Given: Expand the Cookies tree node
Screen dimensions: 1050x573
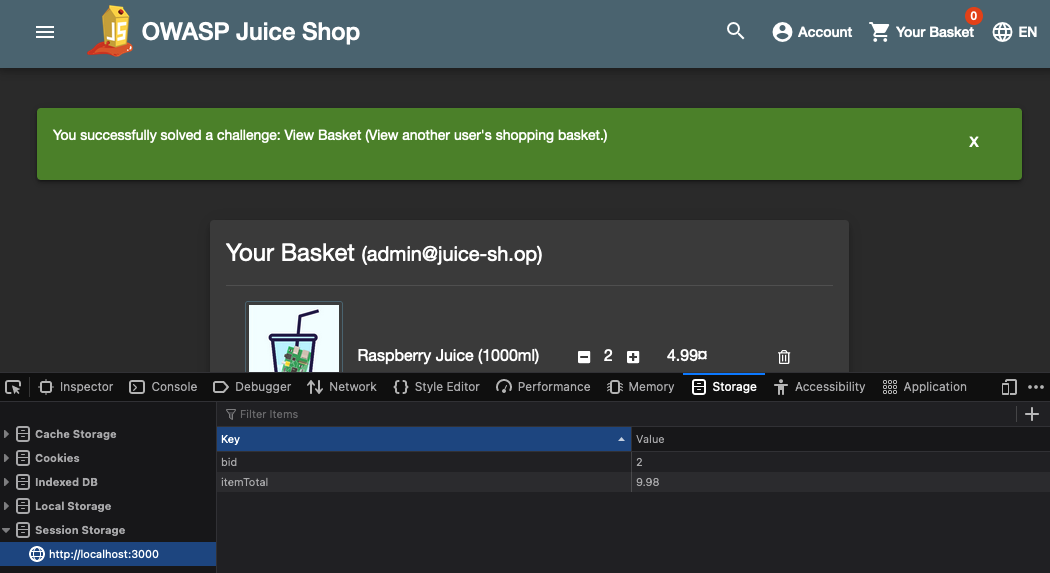Looking at the screenshot, I should [x=6, y=458].
